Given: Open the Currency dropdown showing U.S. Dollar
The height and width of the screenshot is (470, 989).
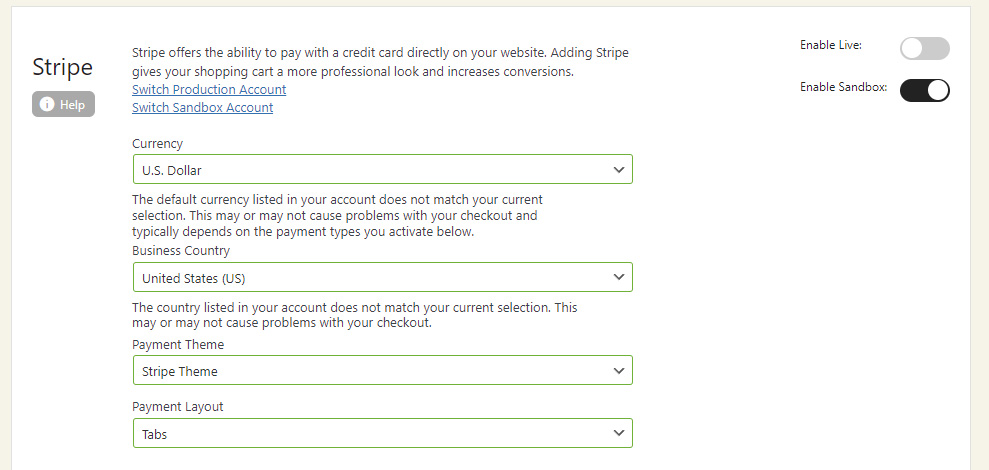Looking at the screenshot, I should coord(382,170).
